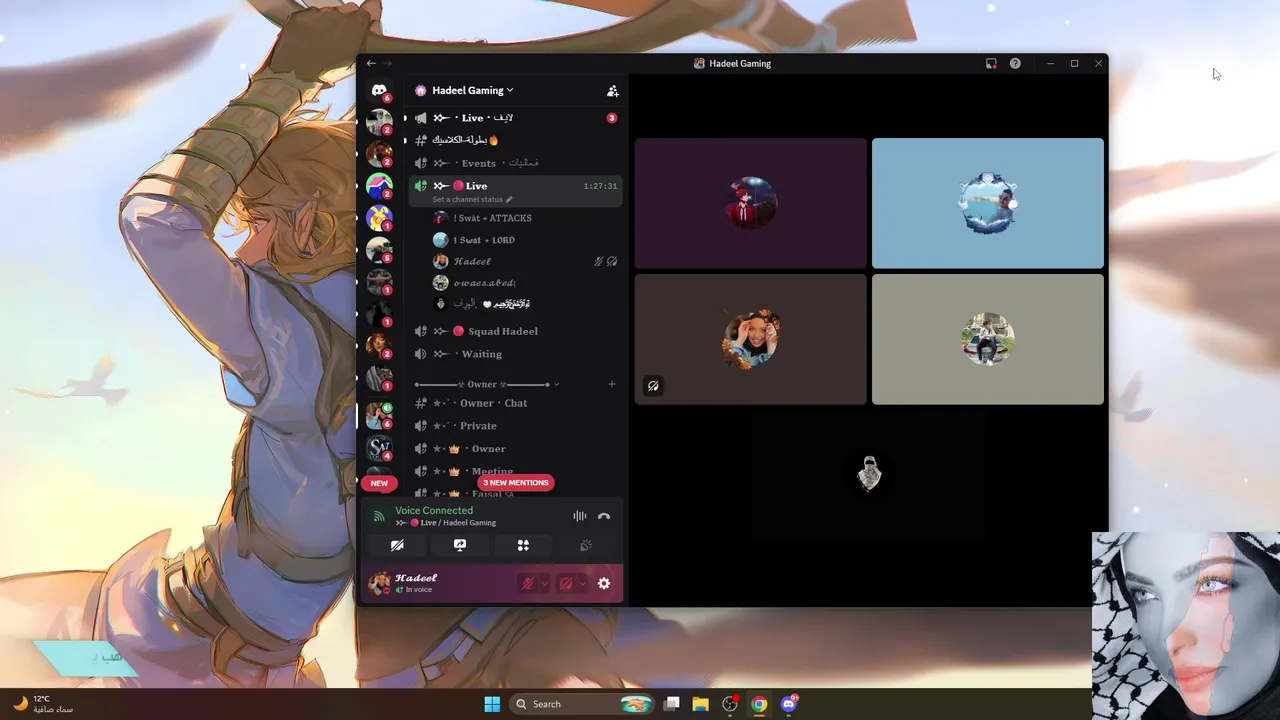1280x720 pixels.
Task: Open Task View on the taskbar
Action: pos(672,704)
